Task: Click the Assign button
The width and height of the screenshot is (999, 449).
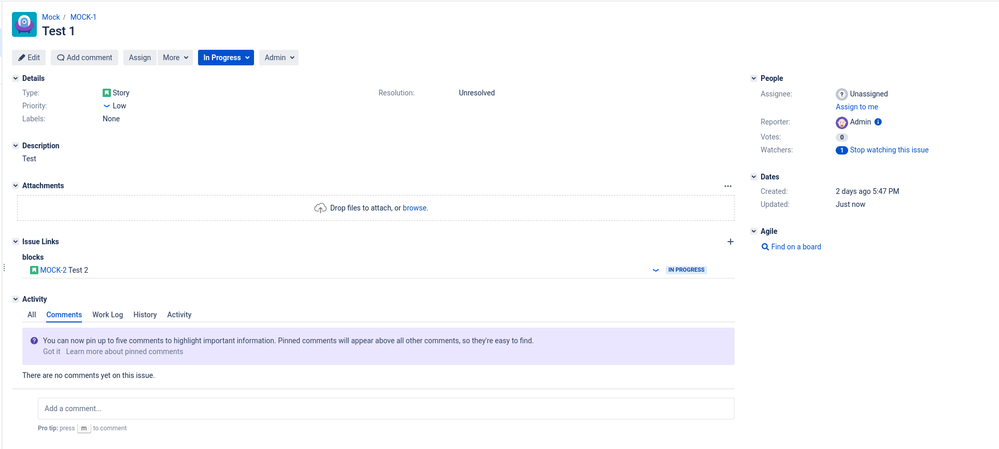Action: (x=140, y=58)
